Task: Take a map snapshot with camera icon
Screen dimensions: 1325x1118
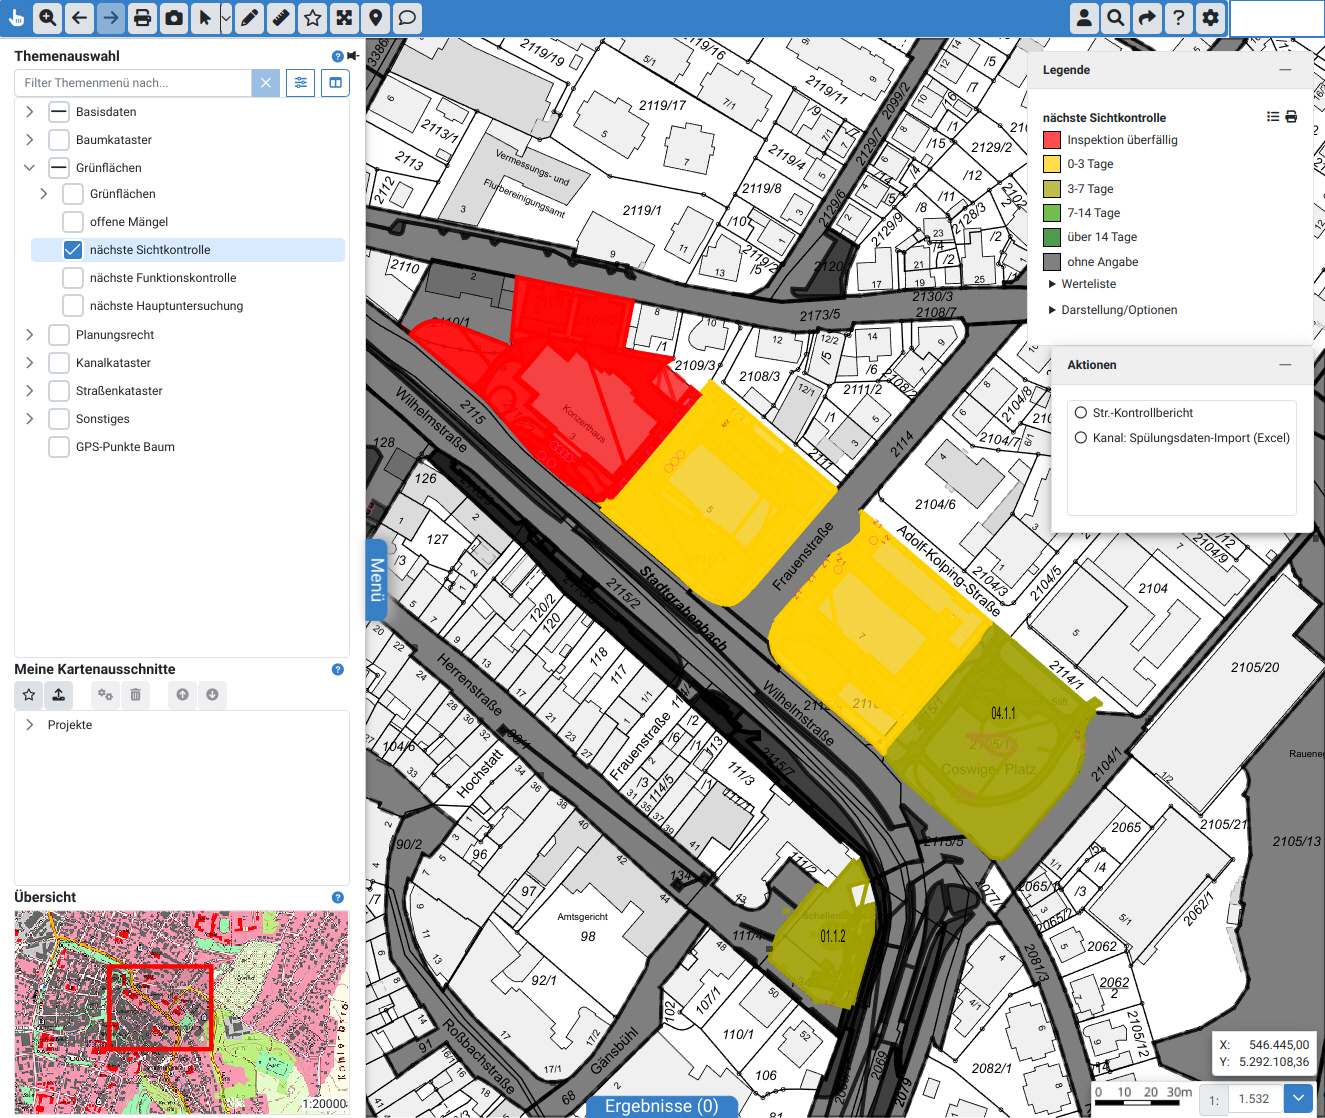Action: (174, 18)
